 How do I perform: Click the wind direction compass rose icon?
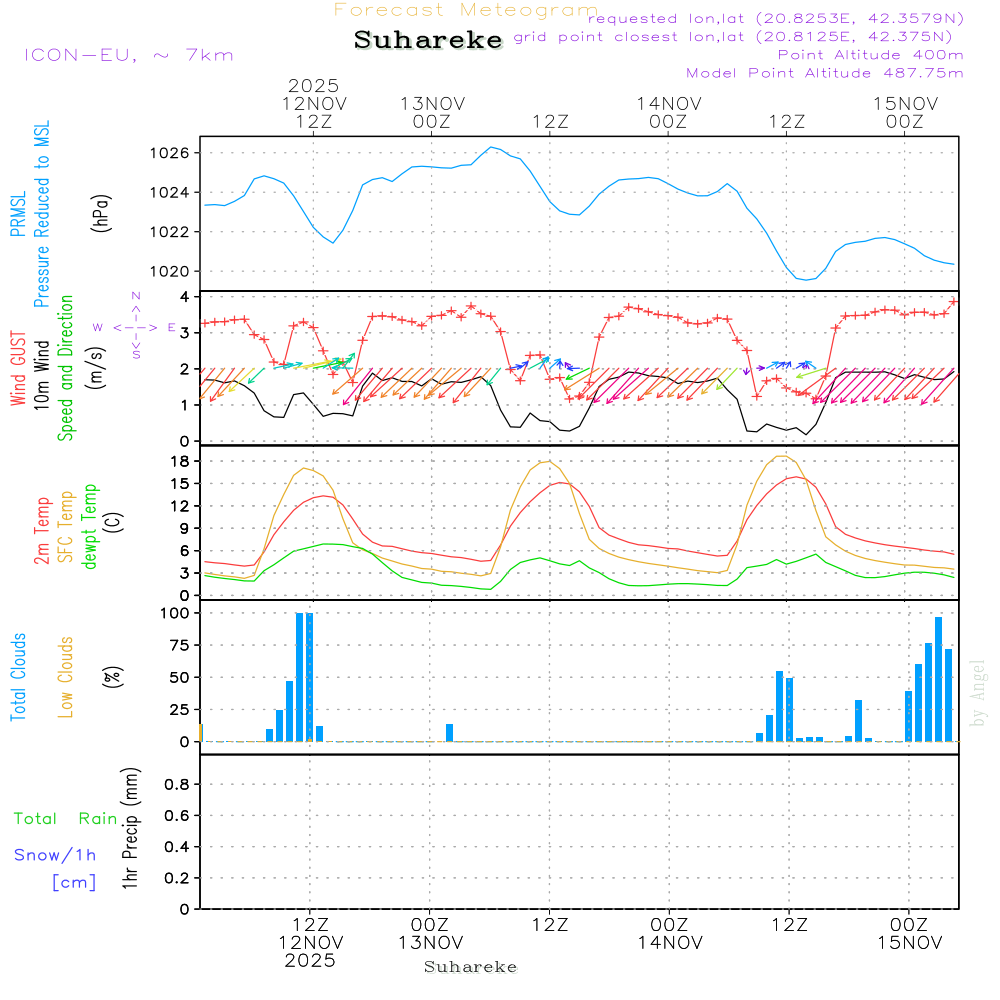(135, 326)
